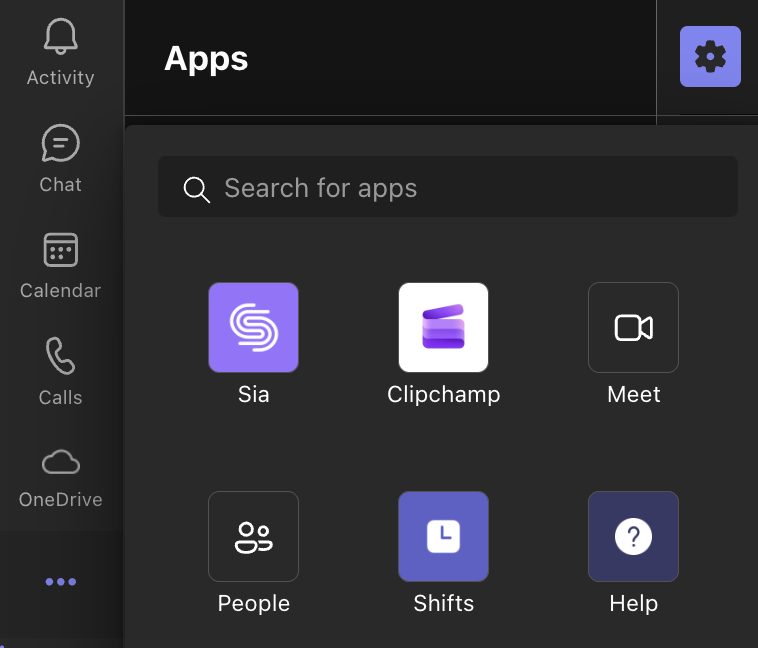Viewport: 758px width, 648px height.
Task: Click the Apps heading text
Action: [x=206, y=59]
